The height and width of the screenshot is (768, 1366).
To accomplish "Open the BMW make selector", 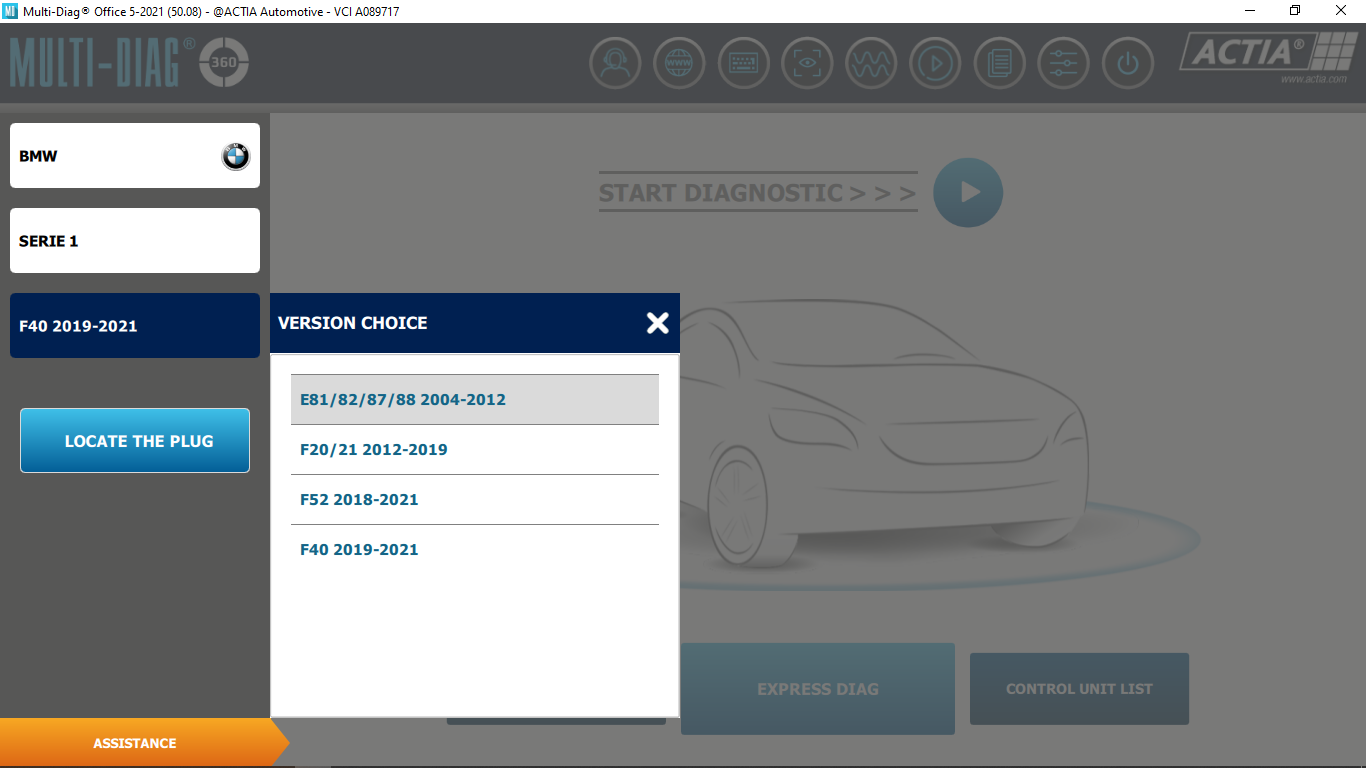I will click(x=135, y=156).
